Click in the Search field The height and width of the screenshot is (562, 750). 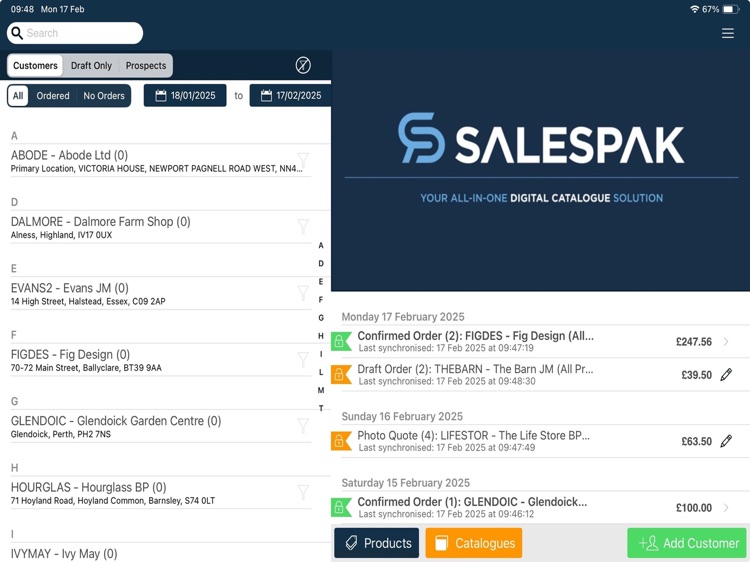75,33
